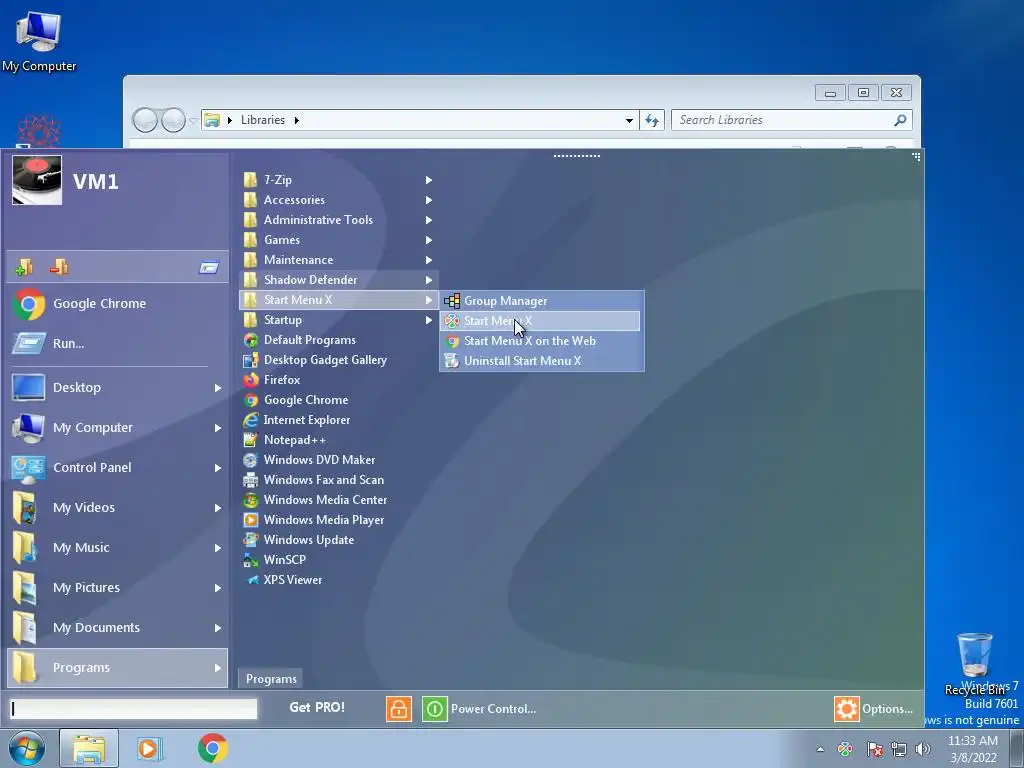Viewport: 1024px width, 768px height.
Task: Select the Programs item in left pane
Action: click(117, 667)
